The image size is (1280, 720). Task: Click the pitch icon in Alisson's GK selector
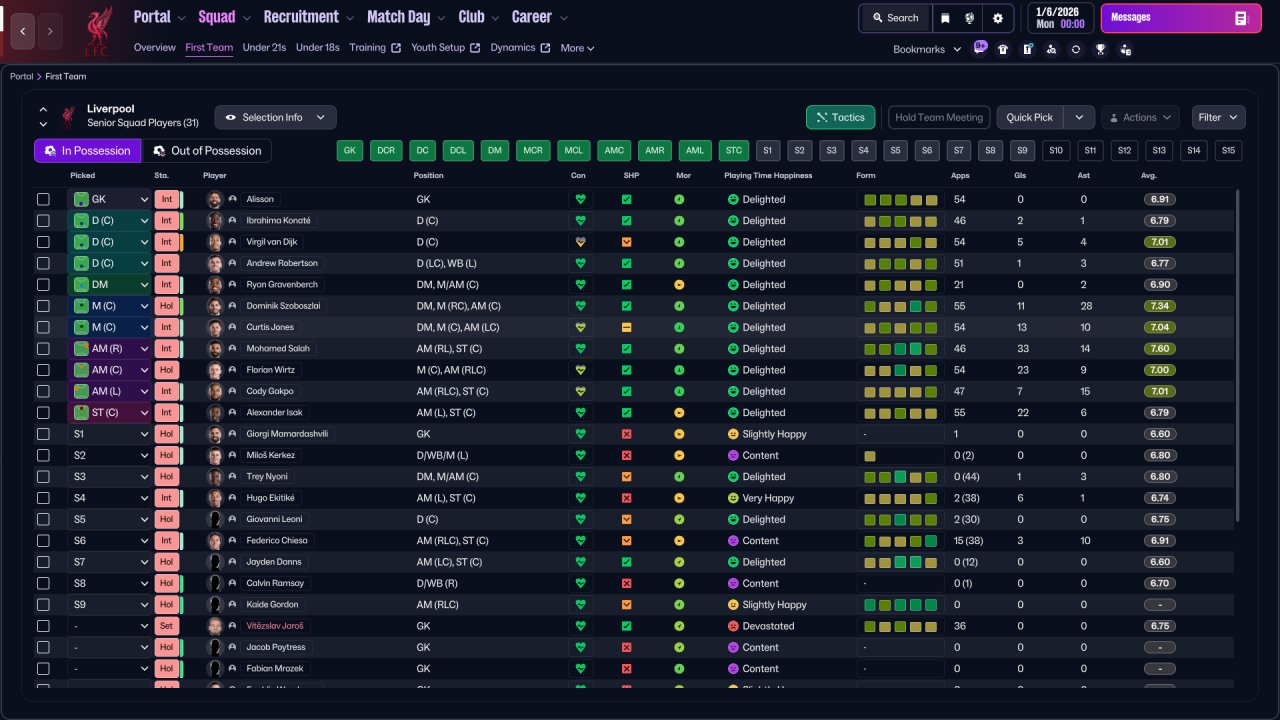[x=81, y=199]
